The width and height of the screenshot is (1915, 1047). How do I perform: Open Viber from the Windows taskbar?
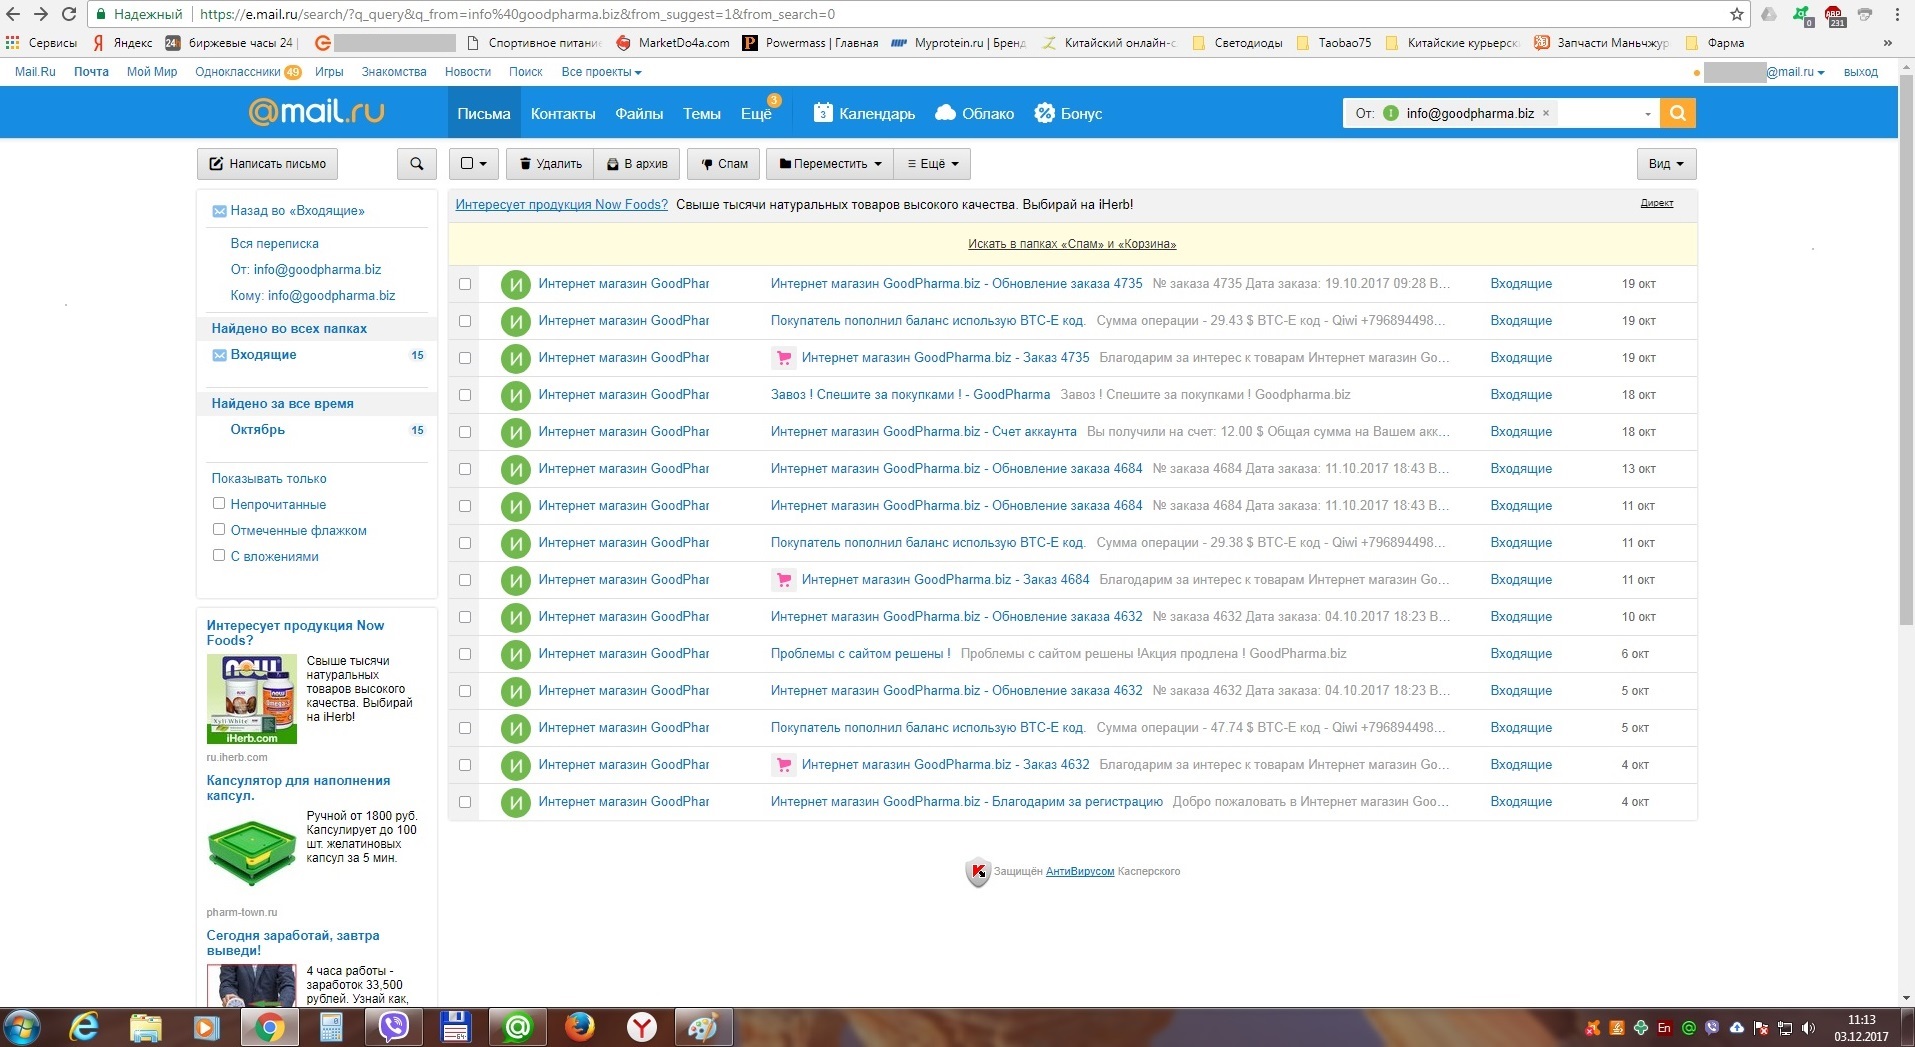(x=394, y=1027)
